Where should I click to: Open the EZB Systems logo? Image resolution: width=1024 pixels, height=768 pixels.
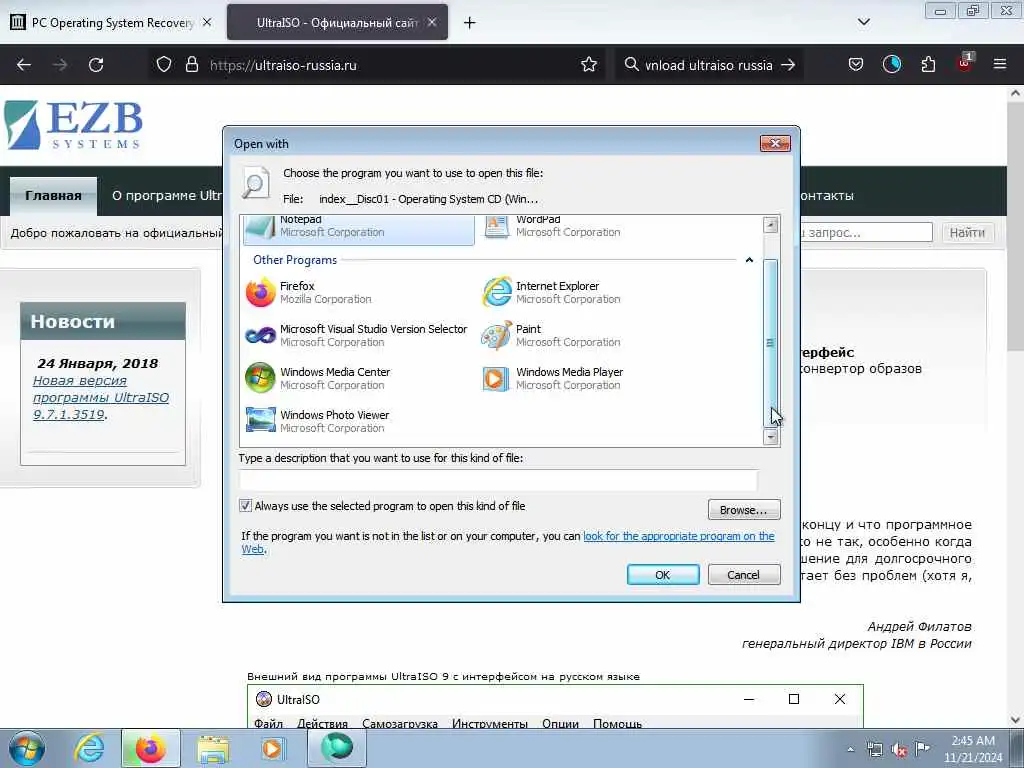73,125
